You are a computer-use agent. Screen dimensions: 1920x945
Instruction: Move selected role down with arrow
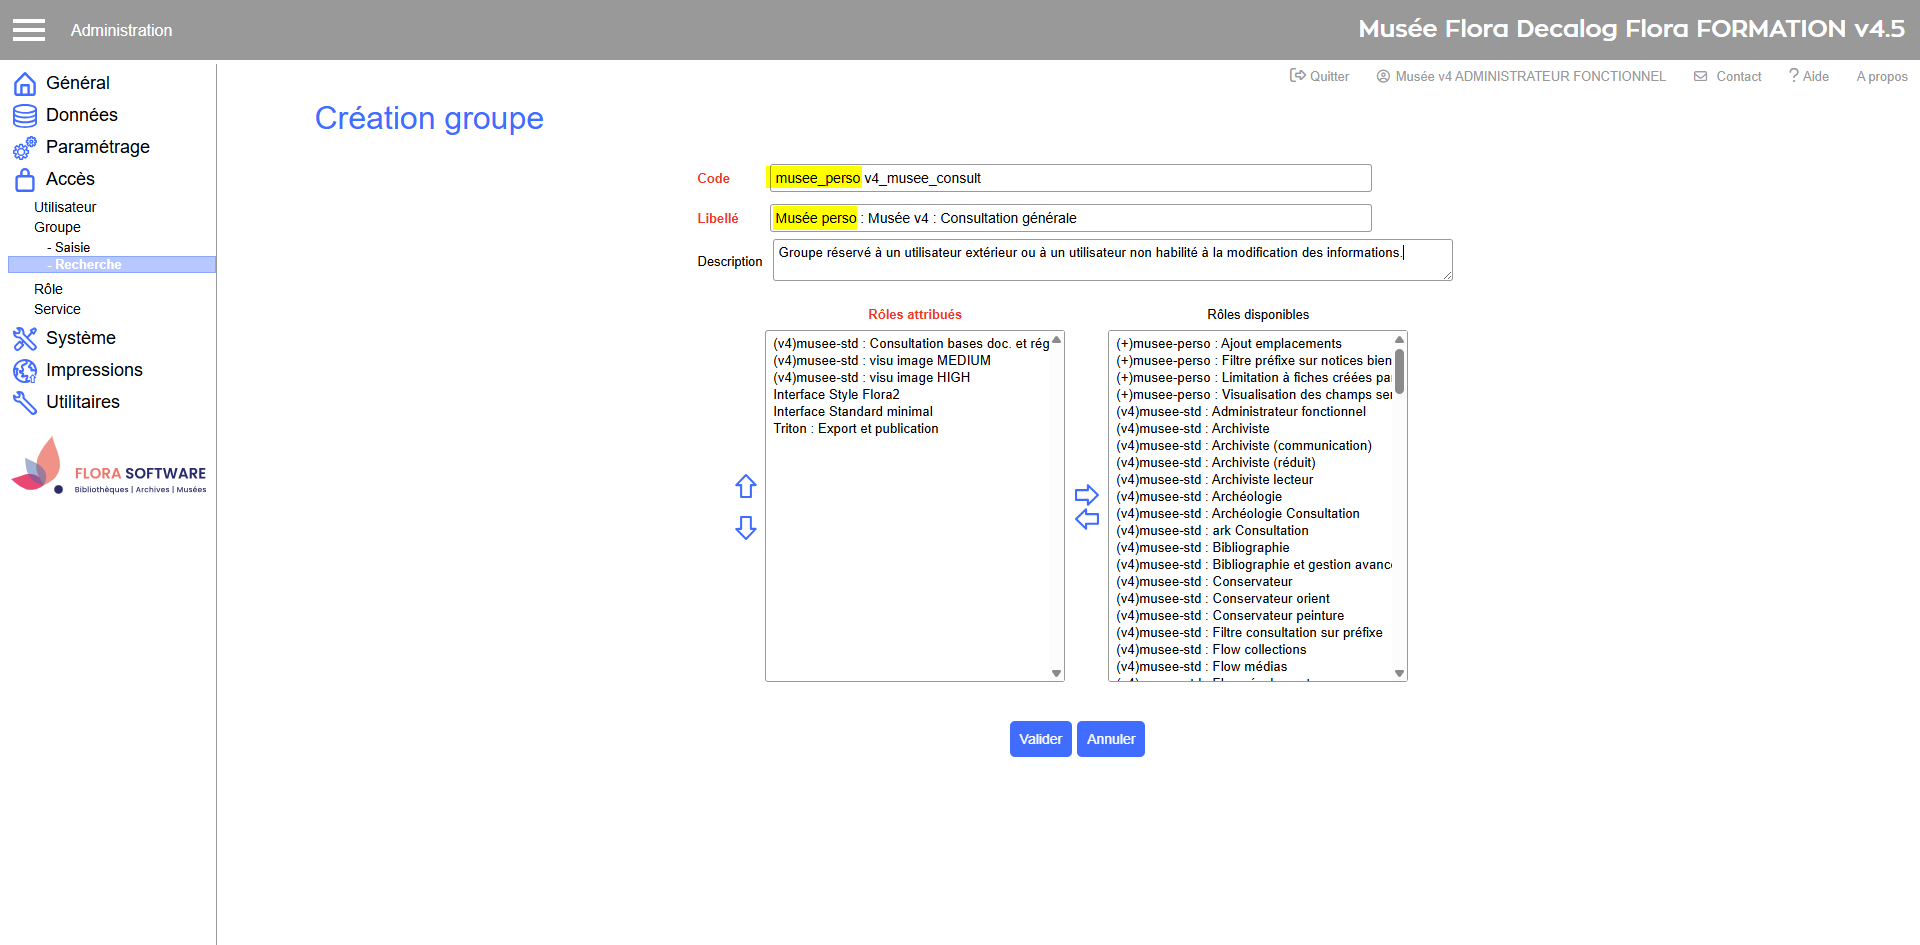746,528
